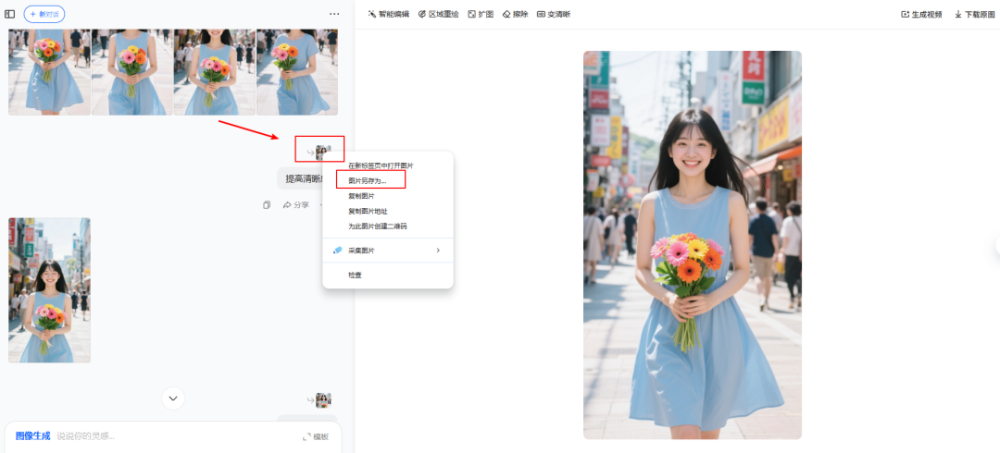Download the original via 下载原图
The image size is (1000, 453).
(973, 14)
